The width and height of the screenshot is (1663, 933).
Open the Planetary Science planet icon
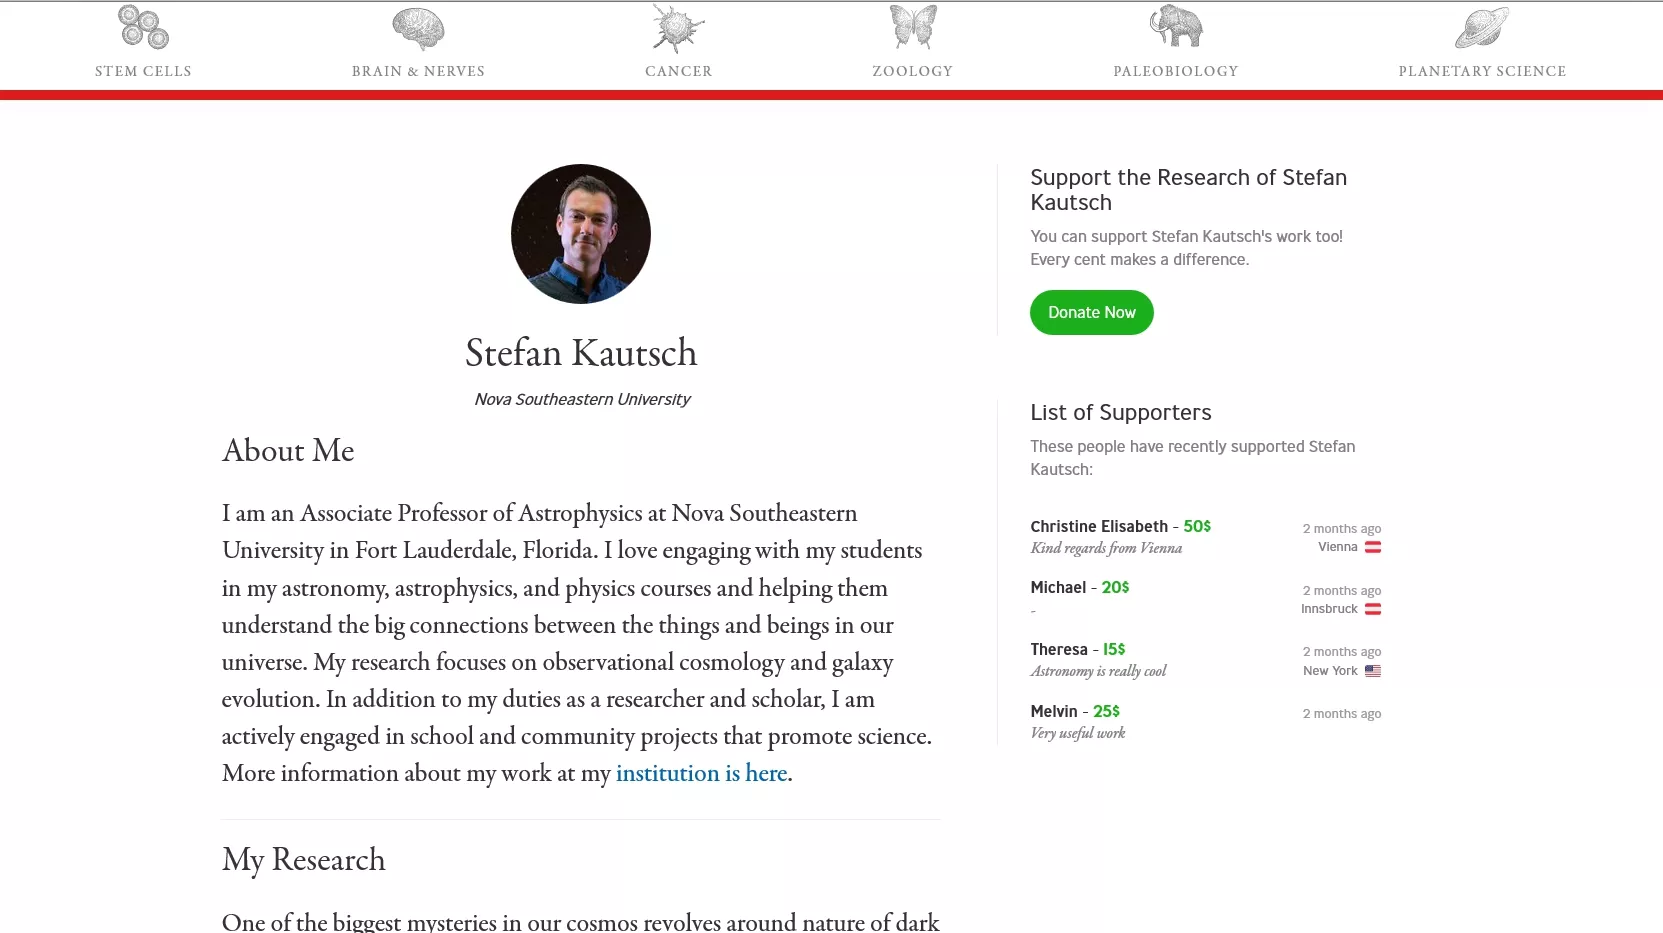(1482, 28)
